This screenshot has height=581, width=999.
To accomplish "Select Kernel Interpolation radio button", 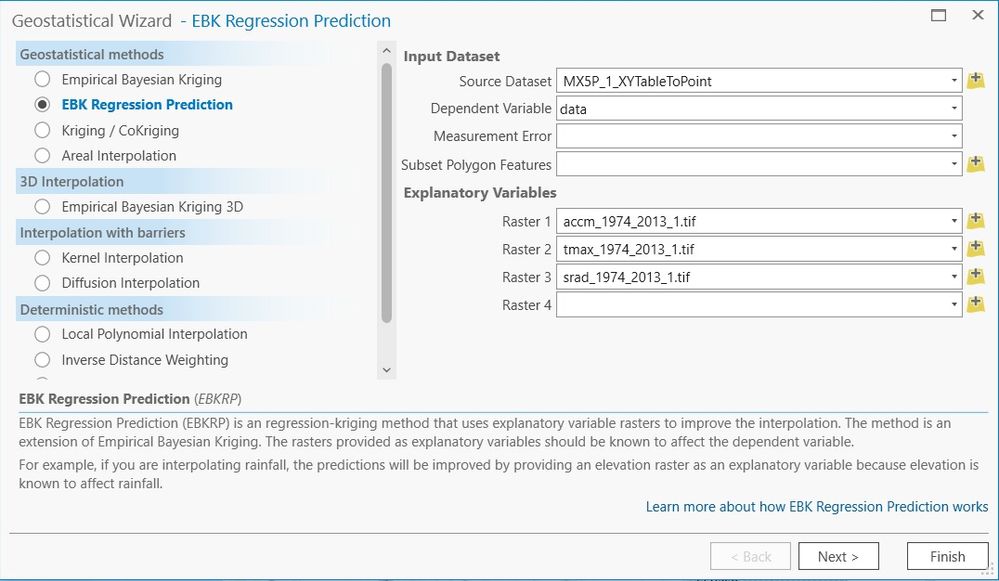I will tap(42, 258).
